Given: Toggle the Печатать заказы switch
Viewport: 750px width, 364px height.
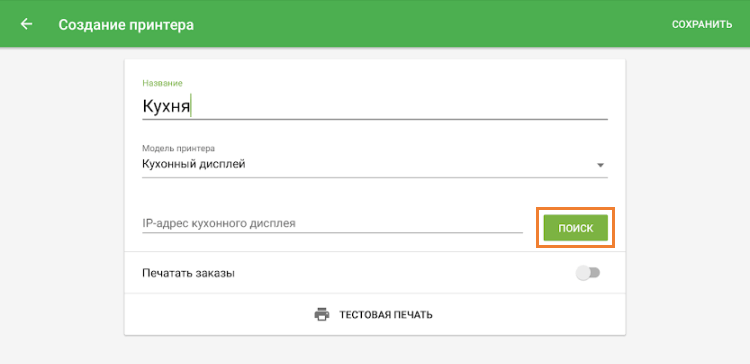Looking at the screenshot, I should coord(588,273).
